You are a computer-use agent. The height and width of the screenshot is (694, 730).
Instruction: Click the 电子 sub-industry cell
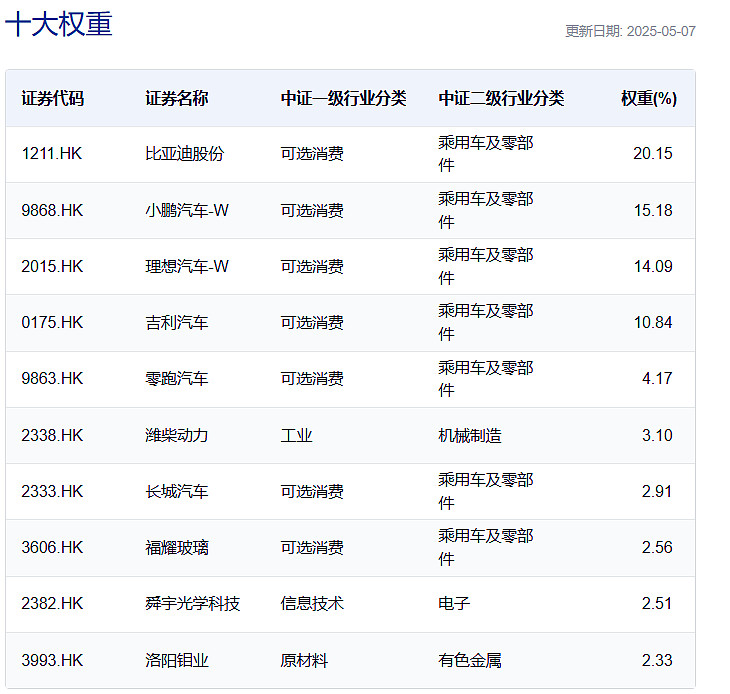454,603
